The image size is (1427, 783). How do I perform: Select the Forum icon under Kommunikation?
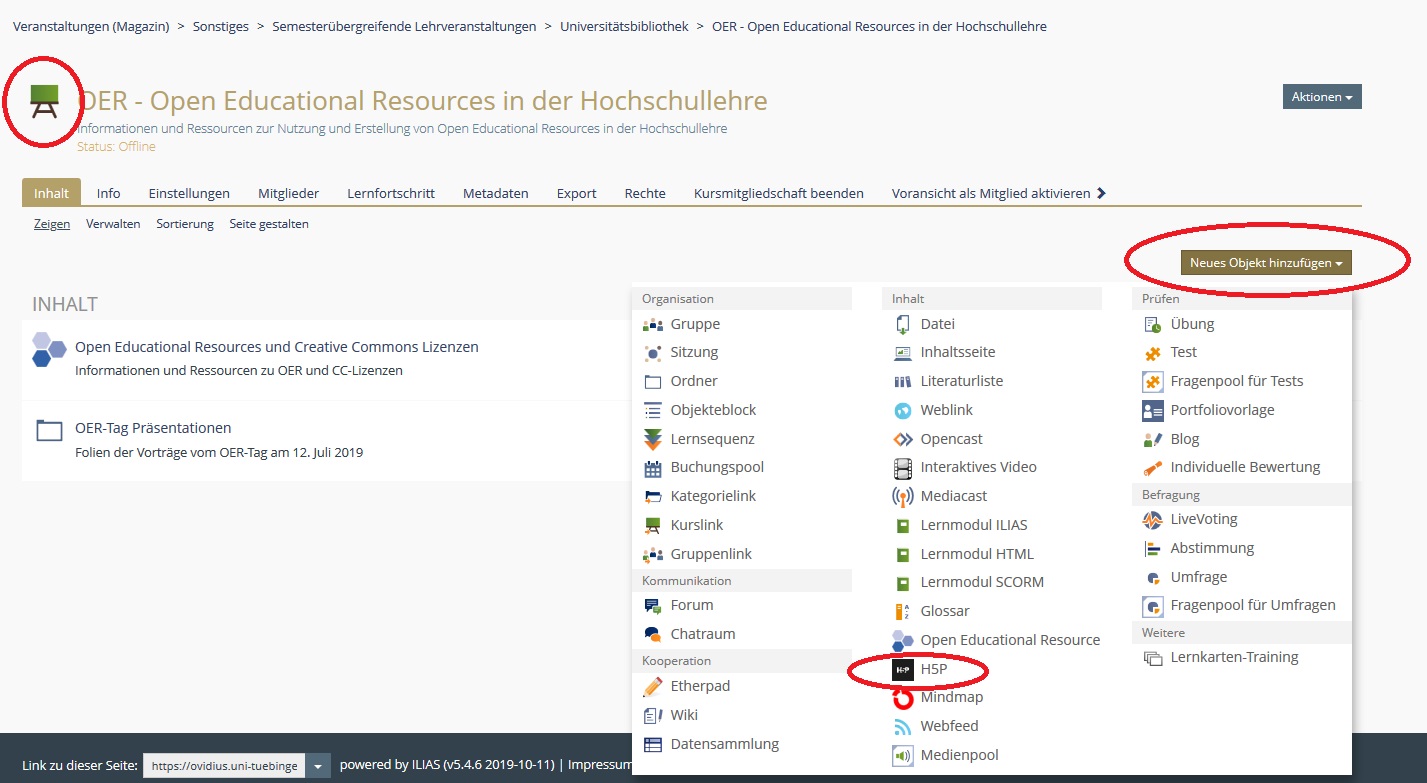pyautogui.click(x=653, y=606)
